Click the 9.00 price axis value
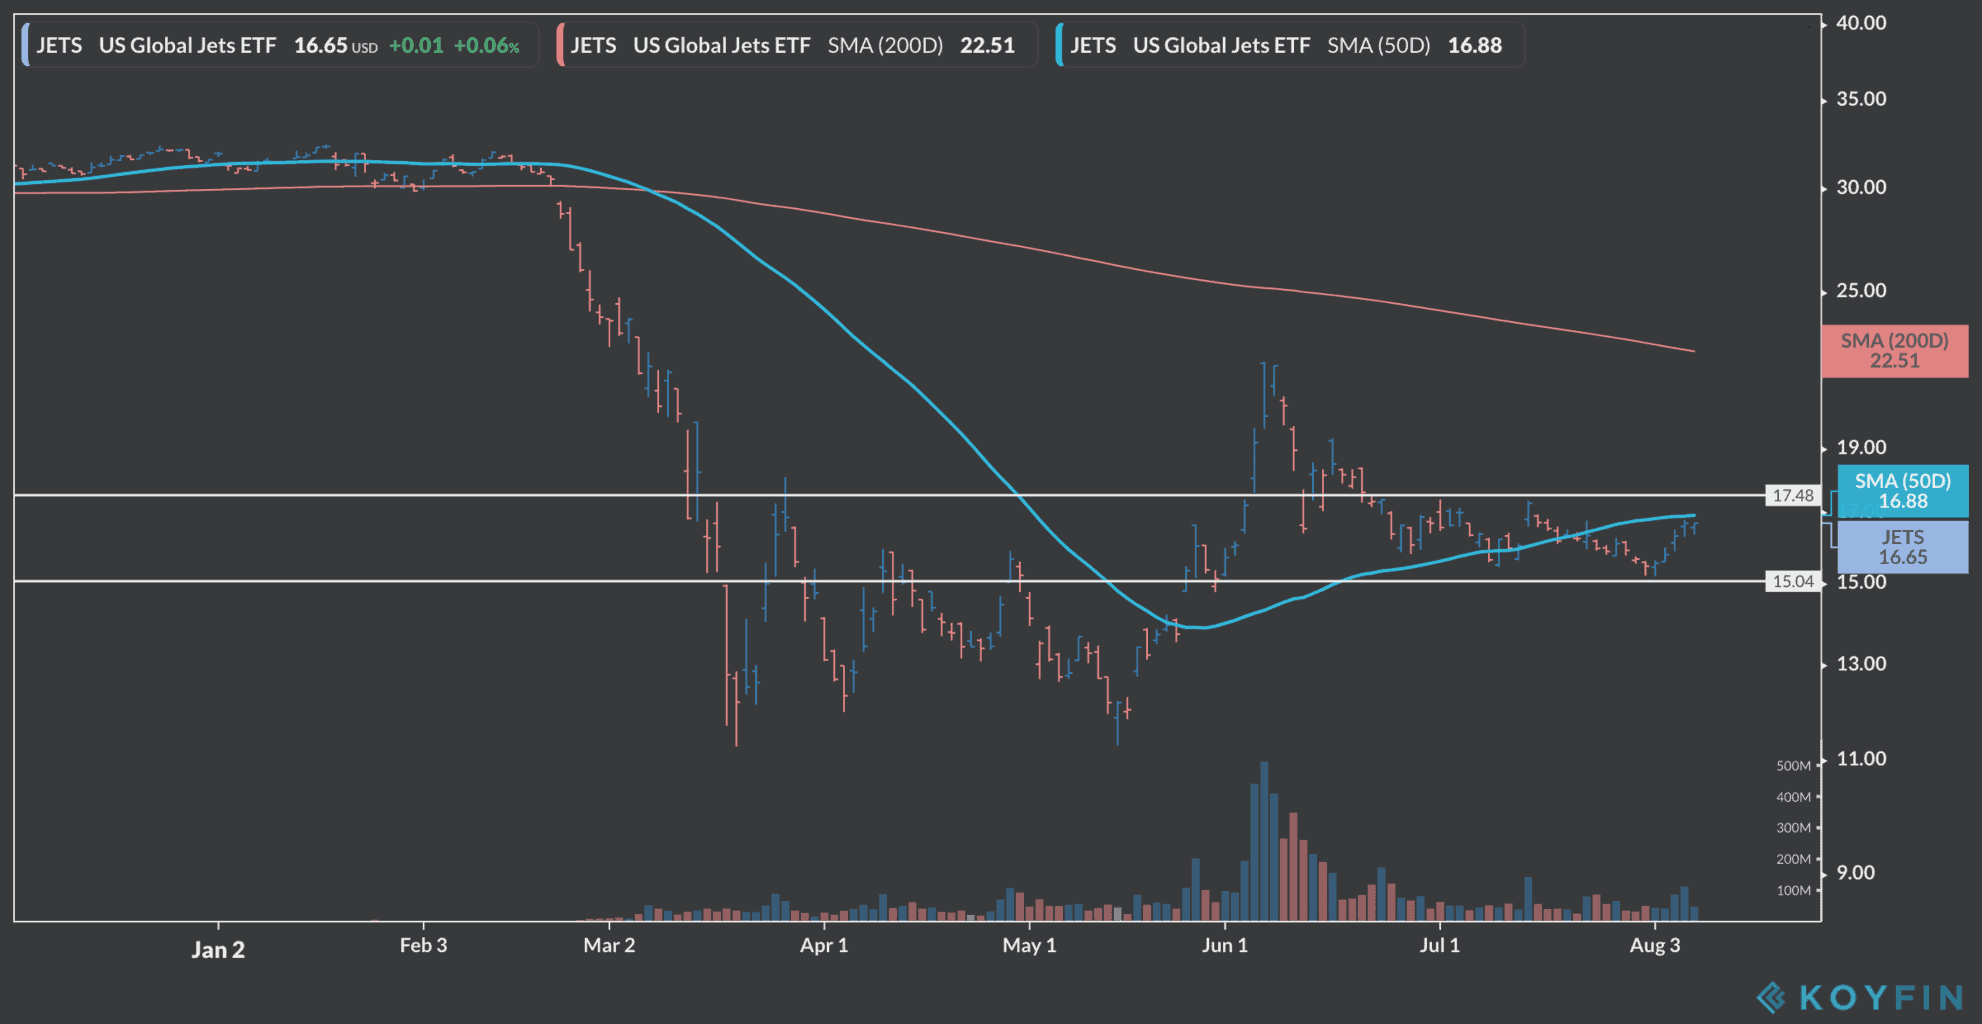 click(x=1855, y=873)
